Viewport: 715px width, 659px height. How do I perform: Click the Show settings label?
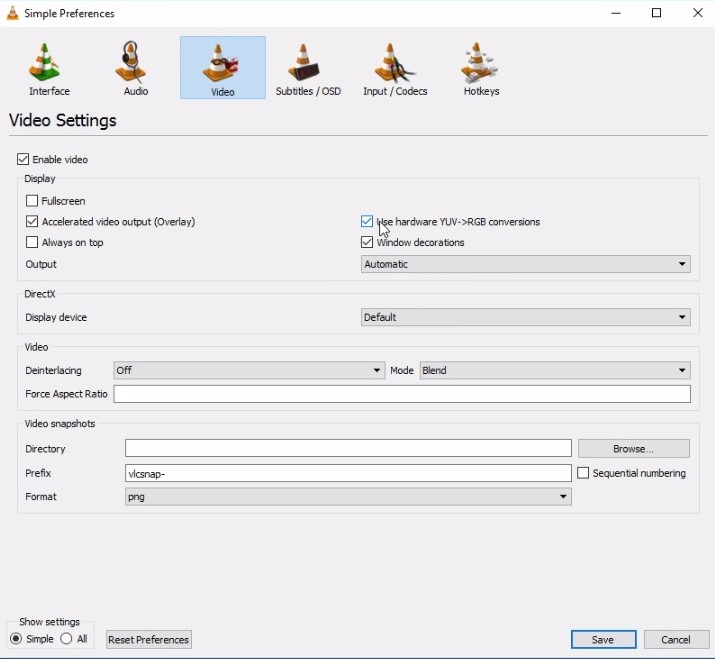point(49,622)
